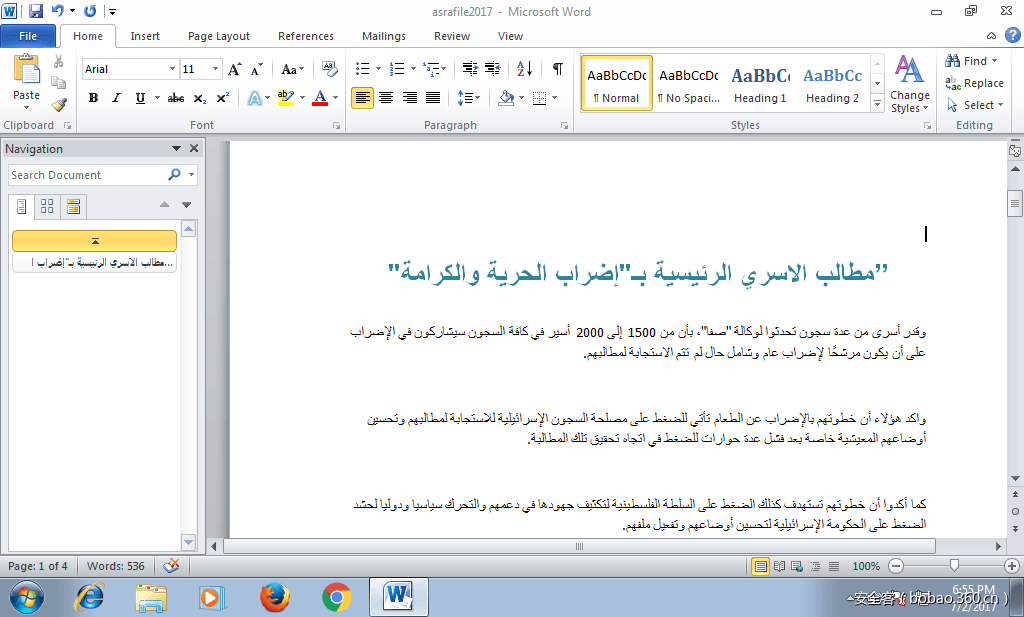1024x617 pixels.
Task: Apply bold formatting with the Bold icon
Action: (92, 98)
